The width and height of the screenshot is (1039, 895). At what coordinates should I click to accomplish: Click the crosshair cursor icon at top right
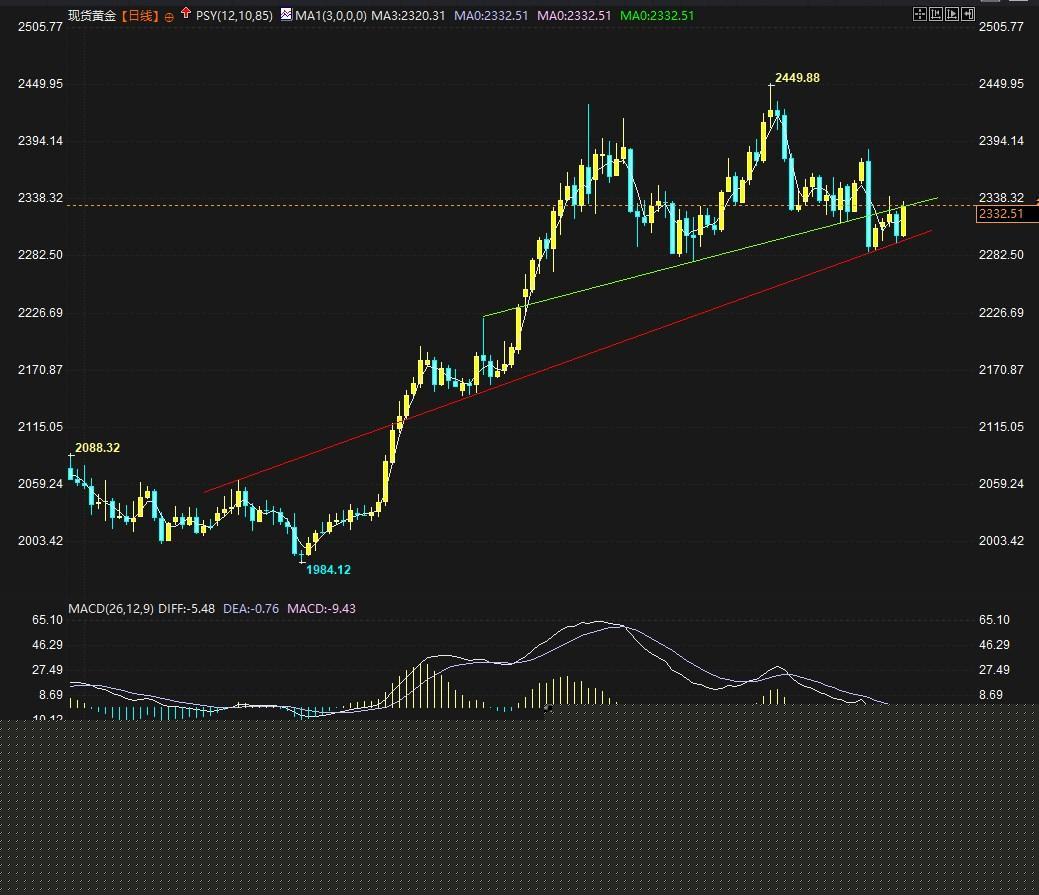tap(920, 14)
